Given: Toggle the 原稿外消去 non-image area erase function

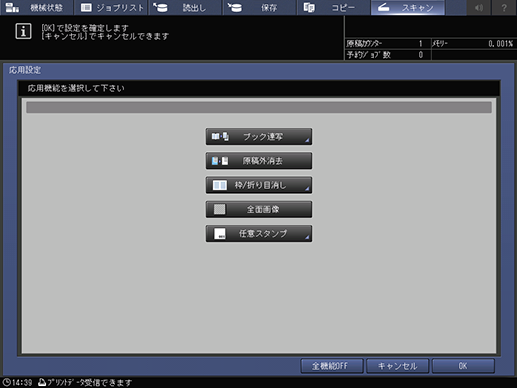Looking at the screenshot, I should (259, 161).
